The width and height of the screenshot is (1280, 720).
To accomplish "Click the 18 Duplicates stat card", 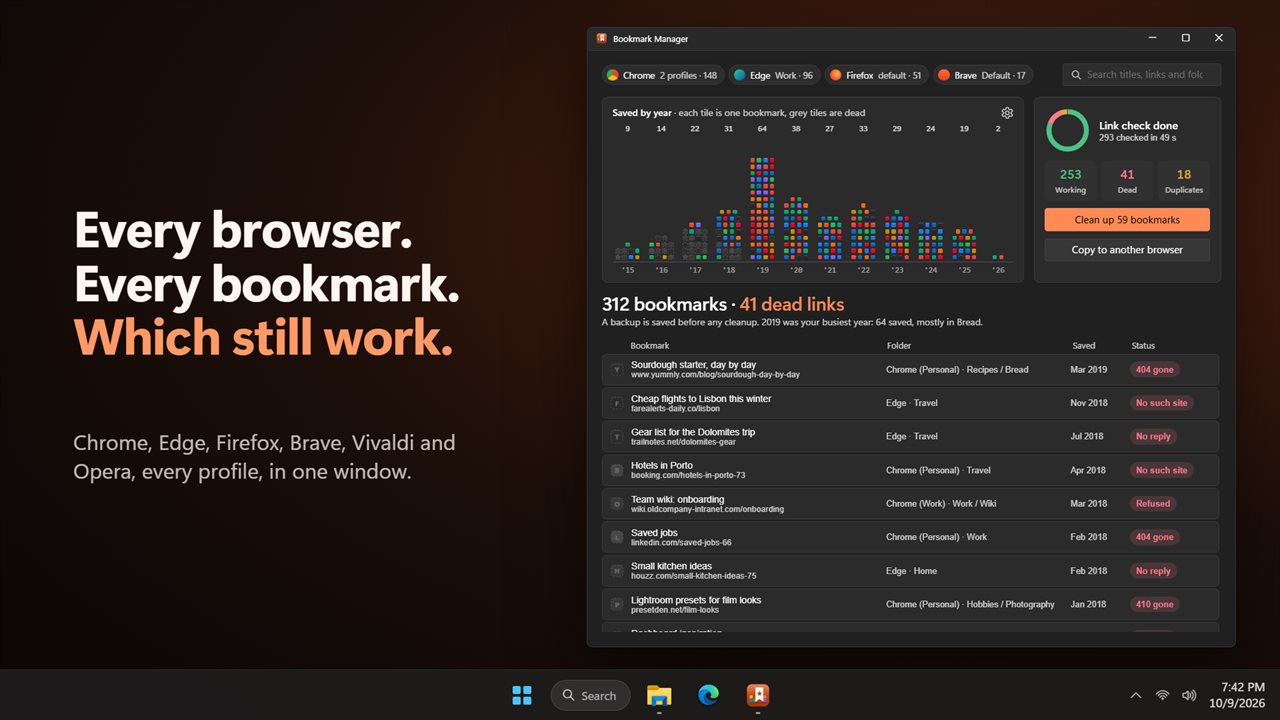I will (1184, 180).
